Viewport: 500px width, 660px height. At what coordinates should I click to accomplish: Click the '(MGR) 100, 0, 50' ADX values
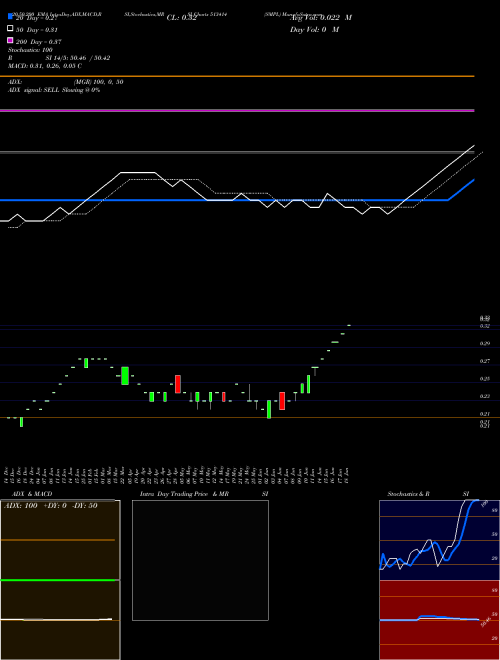coord(98,82)
